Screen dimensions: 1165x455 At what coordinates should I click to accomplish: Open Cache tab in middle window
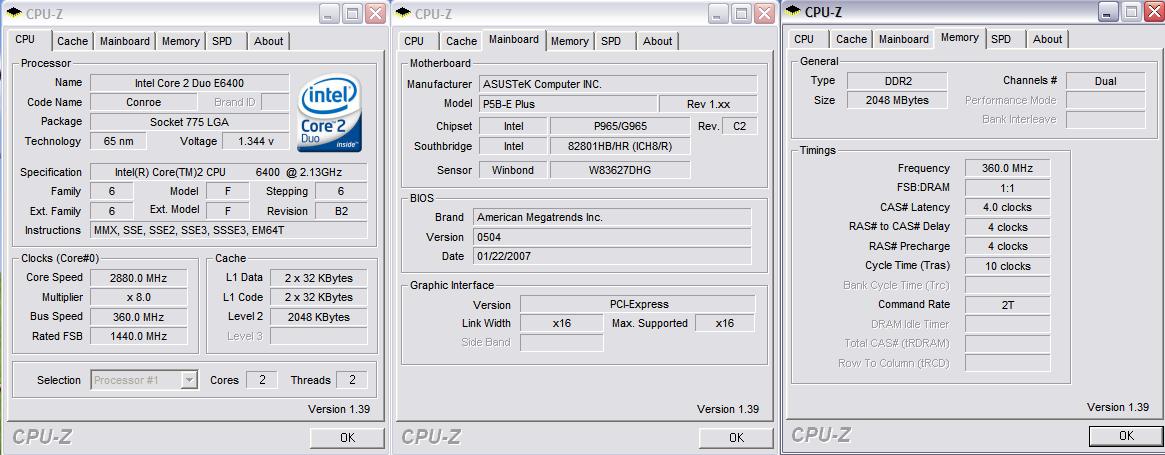click(461, 42)
